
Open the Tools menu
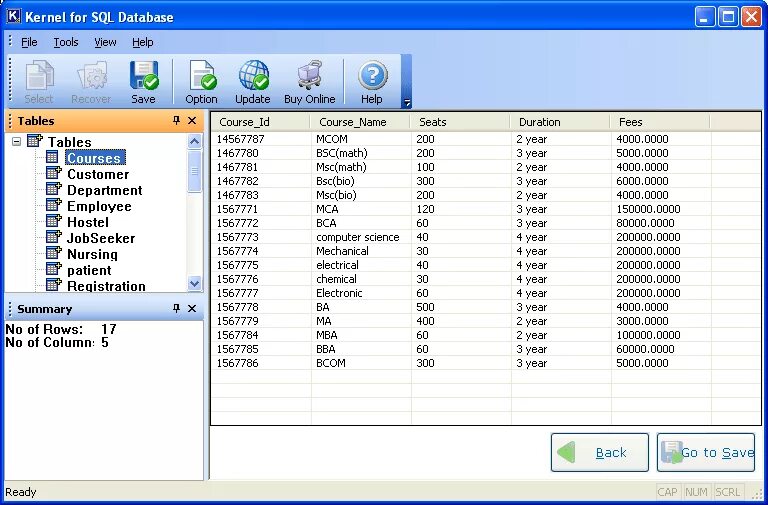pos(66,43)
